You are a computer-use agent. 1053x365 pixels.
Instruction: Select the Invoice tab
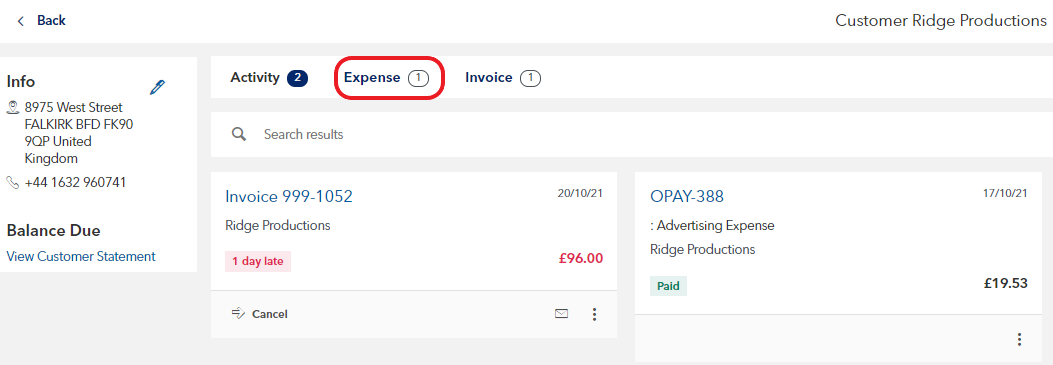pos(503,78)
